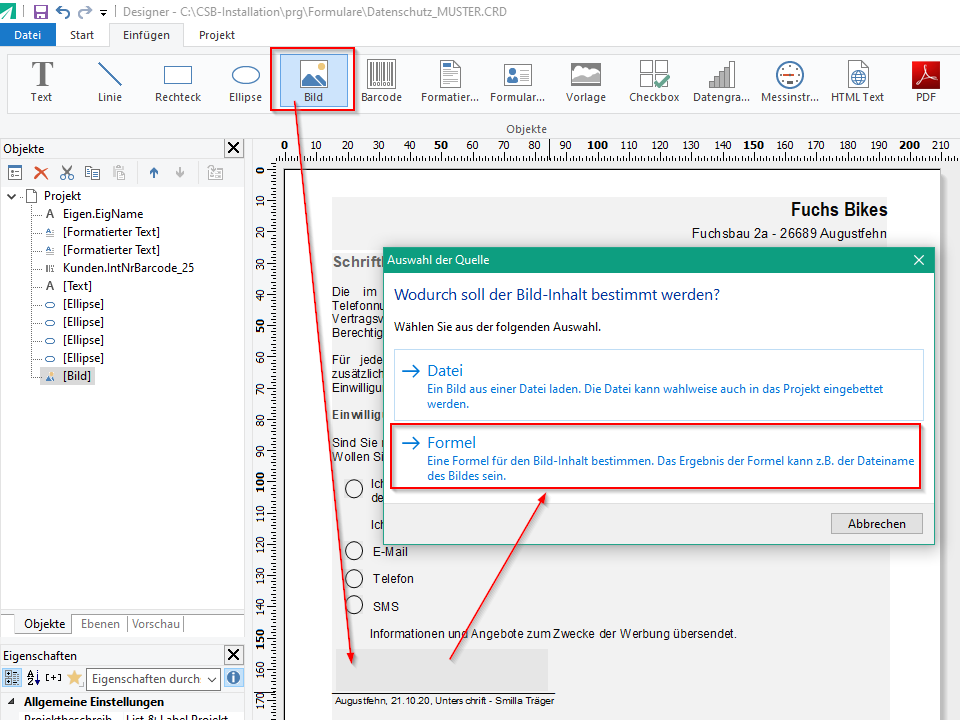Click the Designer application logo icon

tap(8, 12)
